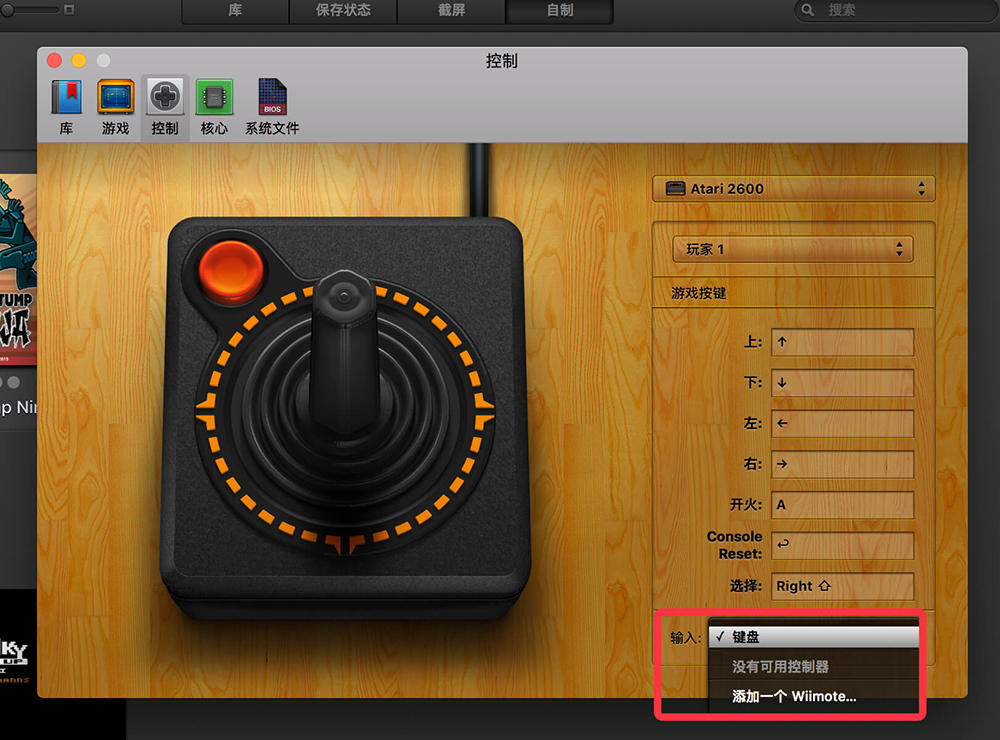Minimize the 控制 window with yellow button
The width and height of the screenshot is (1000, 740).
79,61
